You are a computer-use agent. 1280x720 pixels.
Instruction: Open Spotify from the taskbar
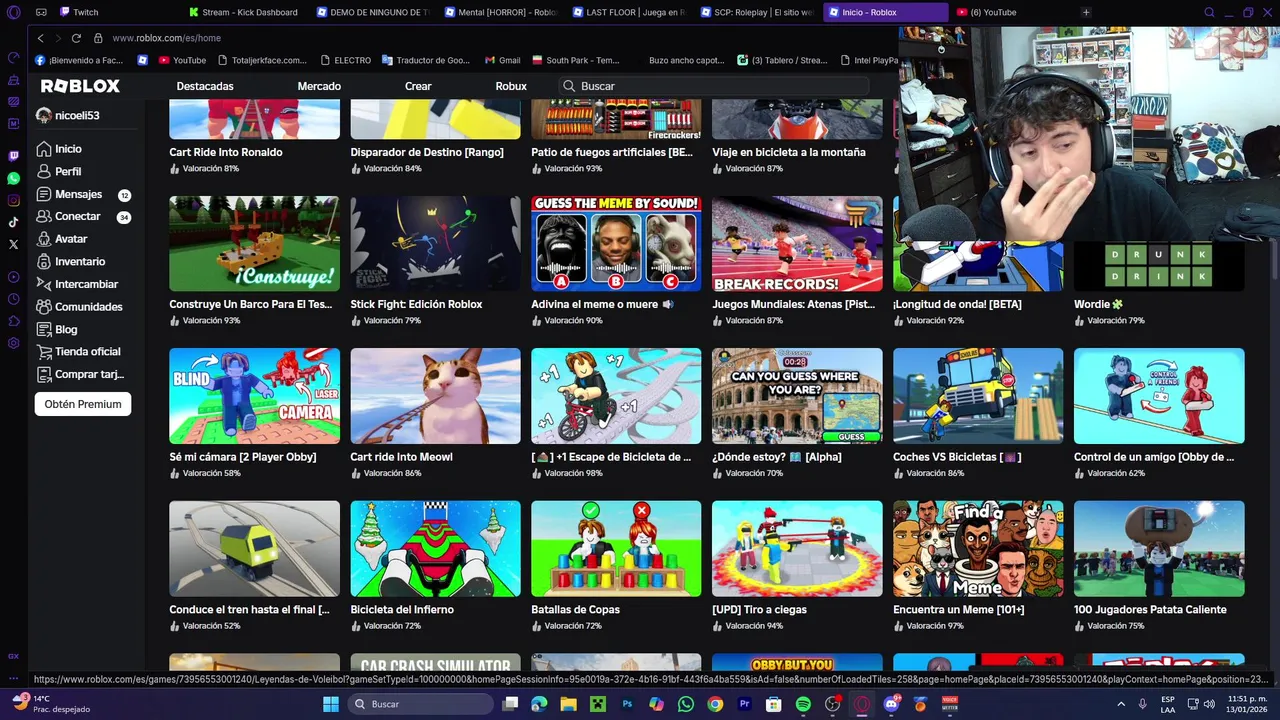(x=803, y=704)
